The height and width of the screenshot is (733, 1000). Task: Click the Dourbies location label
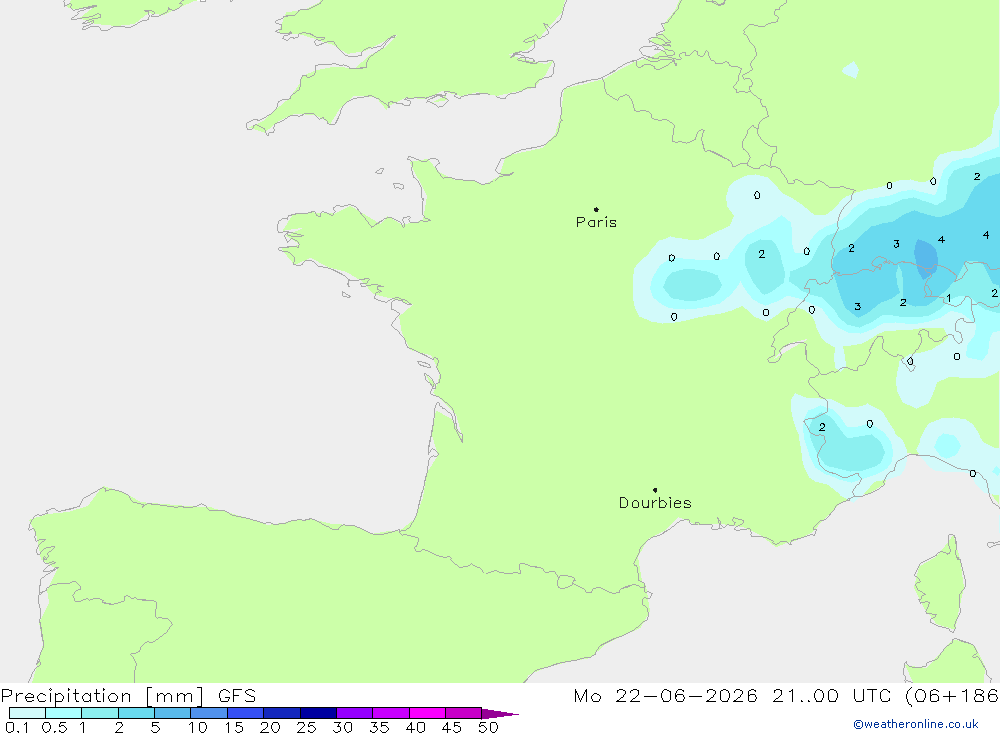[x=655, y=503]
